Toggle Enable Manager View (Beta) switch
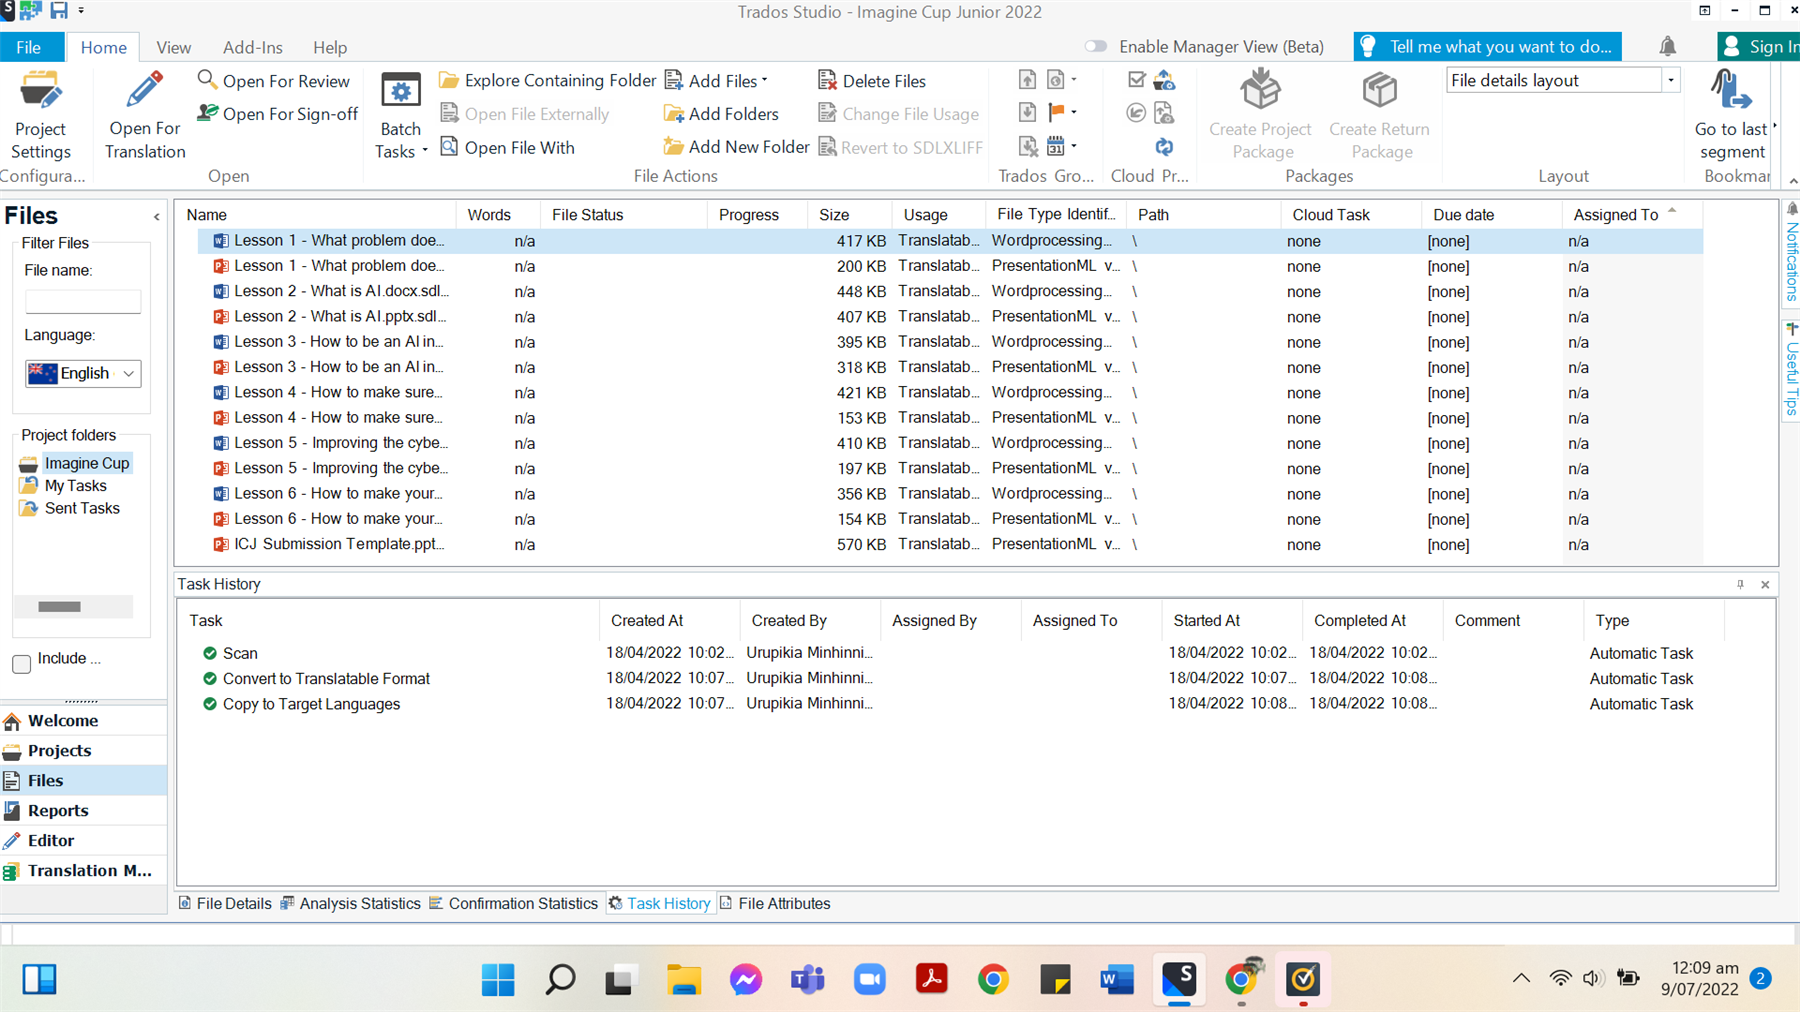The width and height of the screenshot is (1800, 1012). pyautogui.click(x=1096, y=47)
